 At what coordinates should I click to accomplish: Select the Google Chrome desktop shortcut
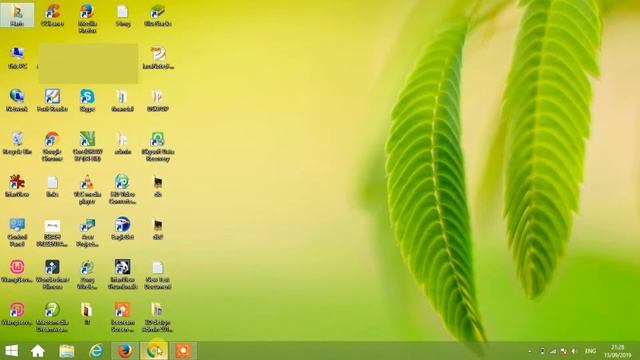point(52,146)
